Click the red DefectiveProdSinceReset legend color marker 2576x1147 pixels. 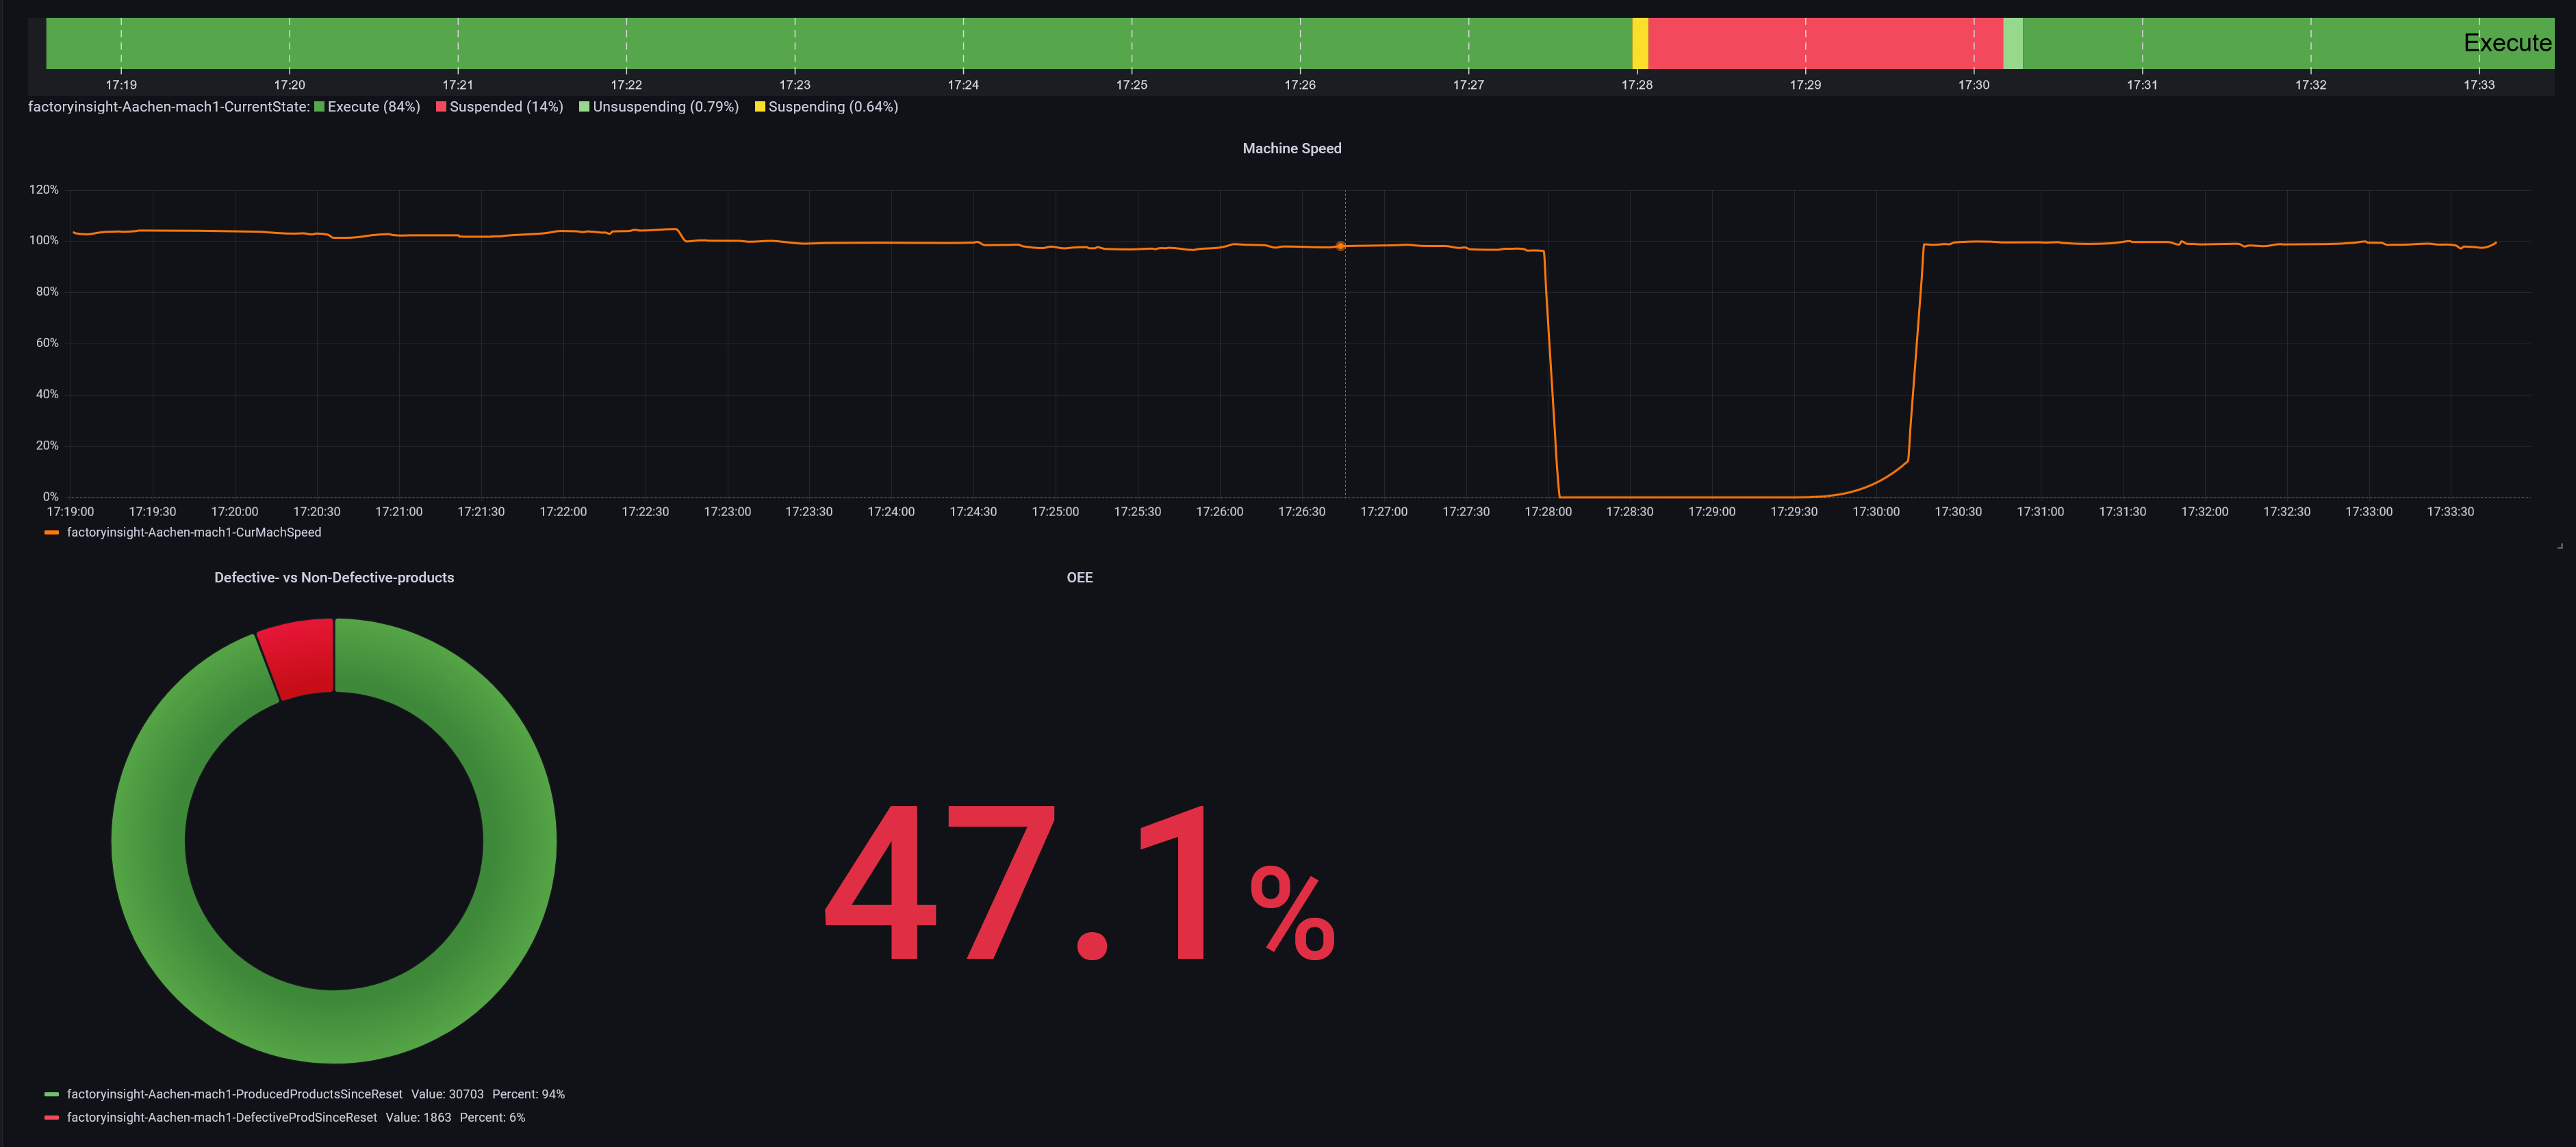[x=52, y=1118]
